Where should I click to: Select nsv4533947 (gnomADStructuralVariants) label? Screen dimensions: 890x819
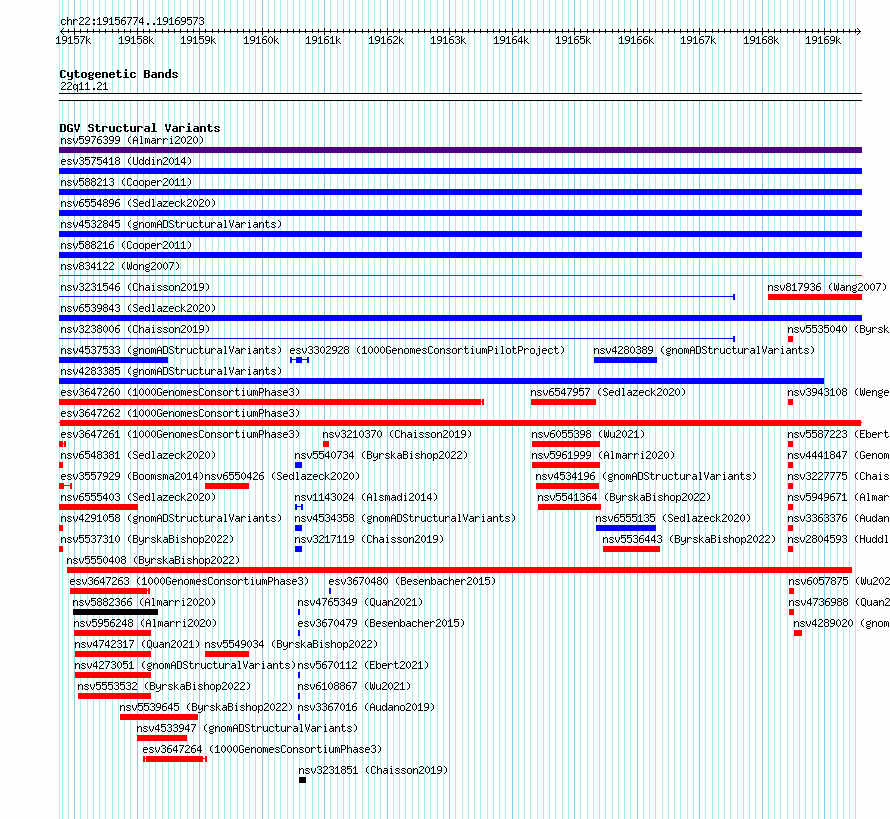(x=247, y=728)
